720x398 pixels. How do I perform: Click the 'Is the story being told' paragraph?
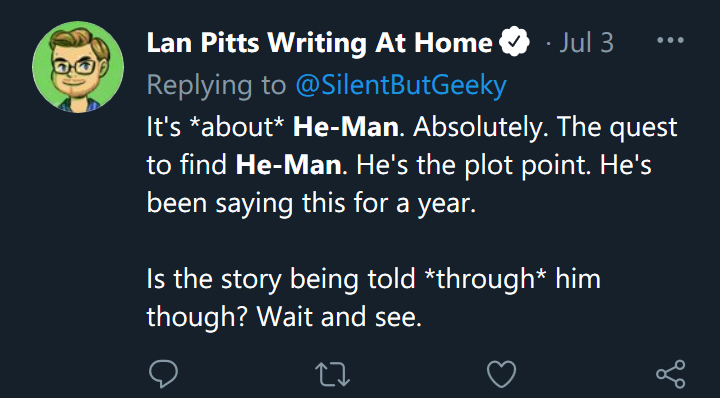point(374,297)
